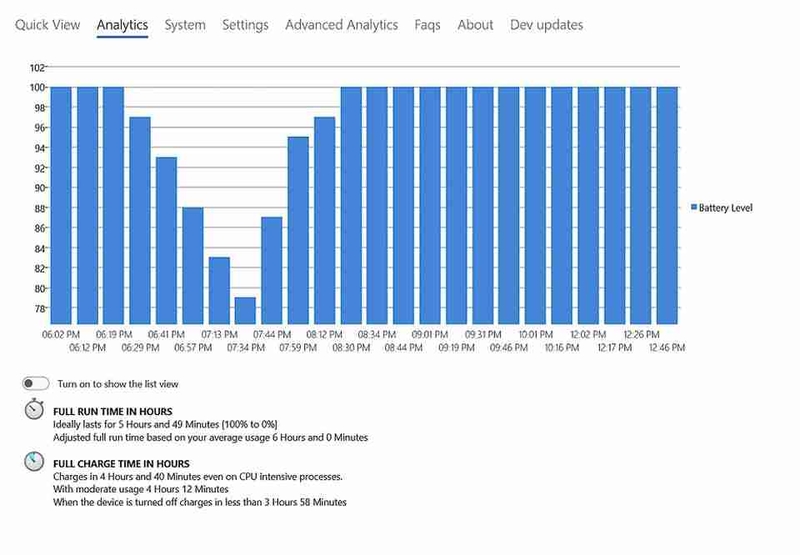Viewport: 800px width, 555px height.
Task: Open the Quick View tab
Action: coord(47,24)
